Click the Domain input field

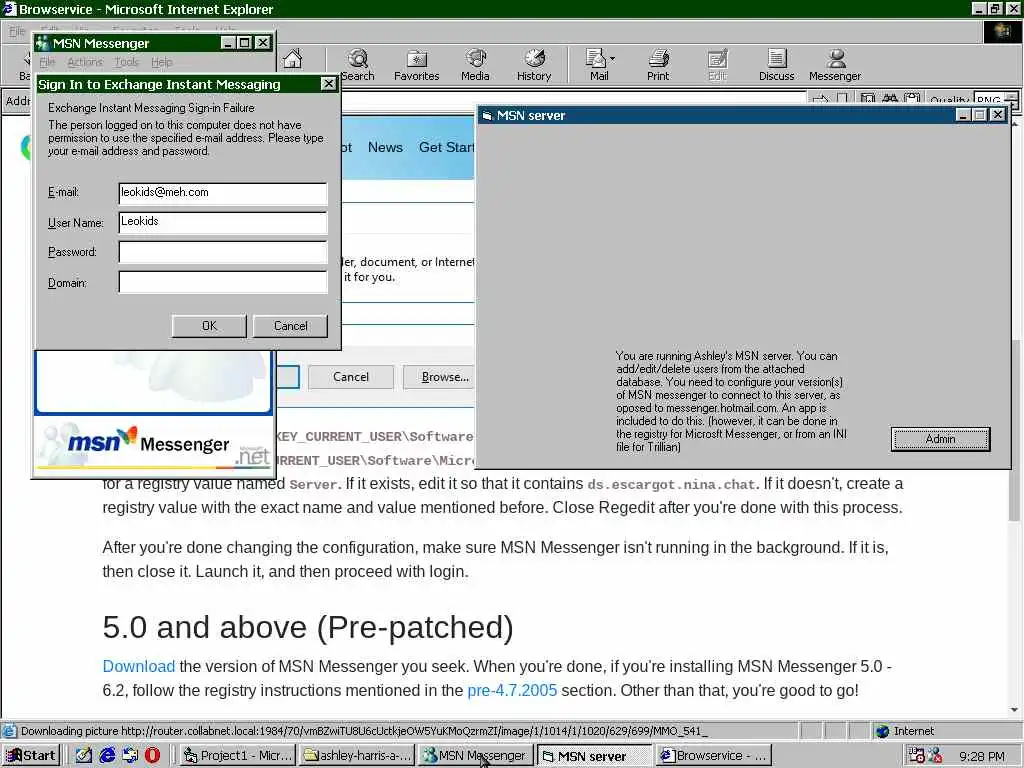(x=223, y=282)
